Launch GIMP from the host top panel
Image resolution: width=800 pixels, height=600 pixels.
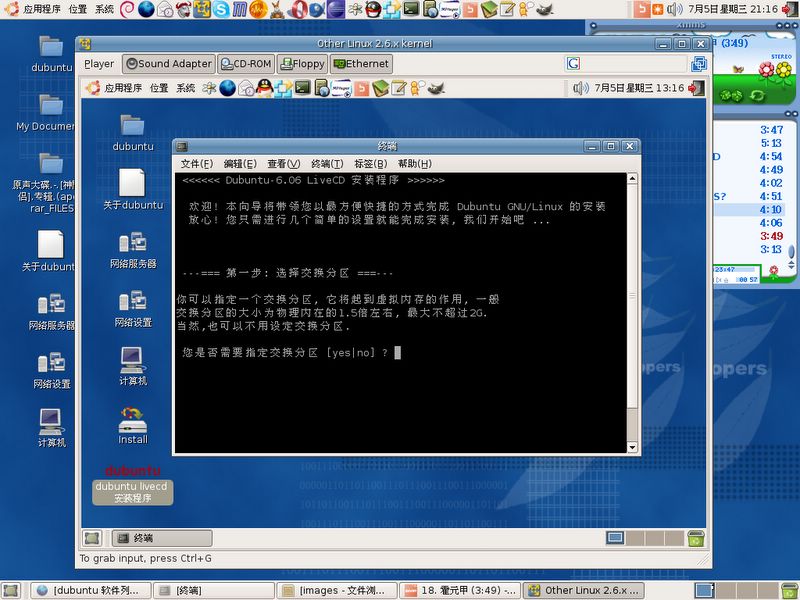544,9
